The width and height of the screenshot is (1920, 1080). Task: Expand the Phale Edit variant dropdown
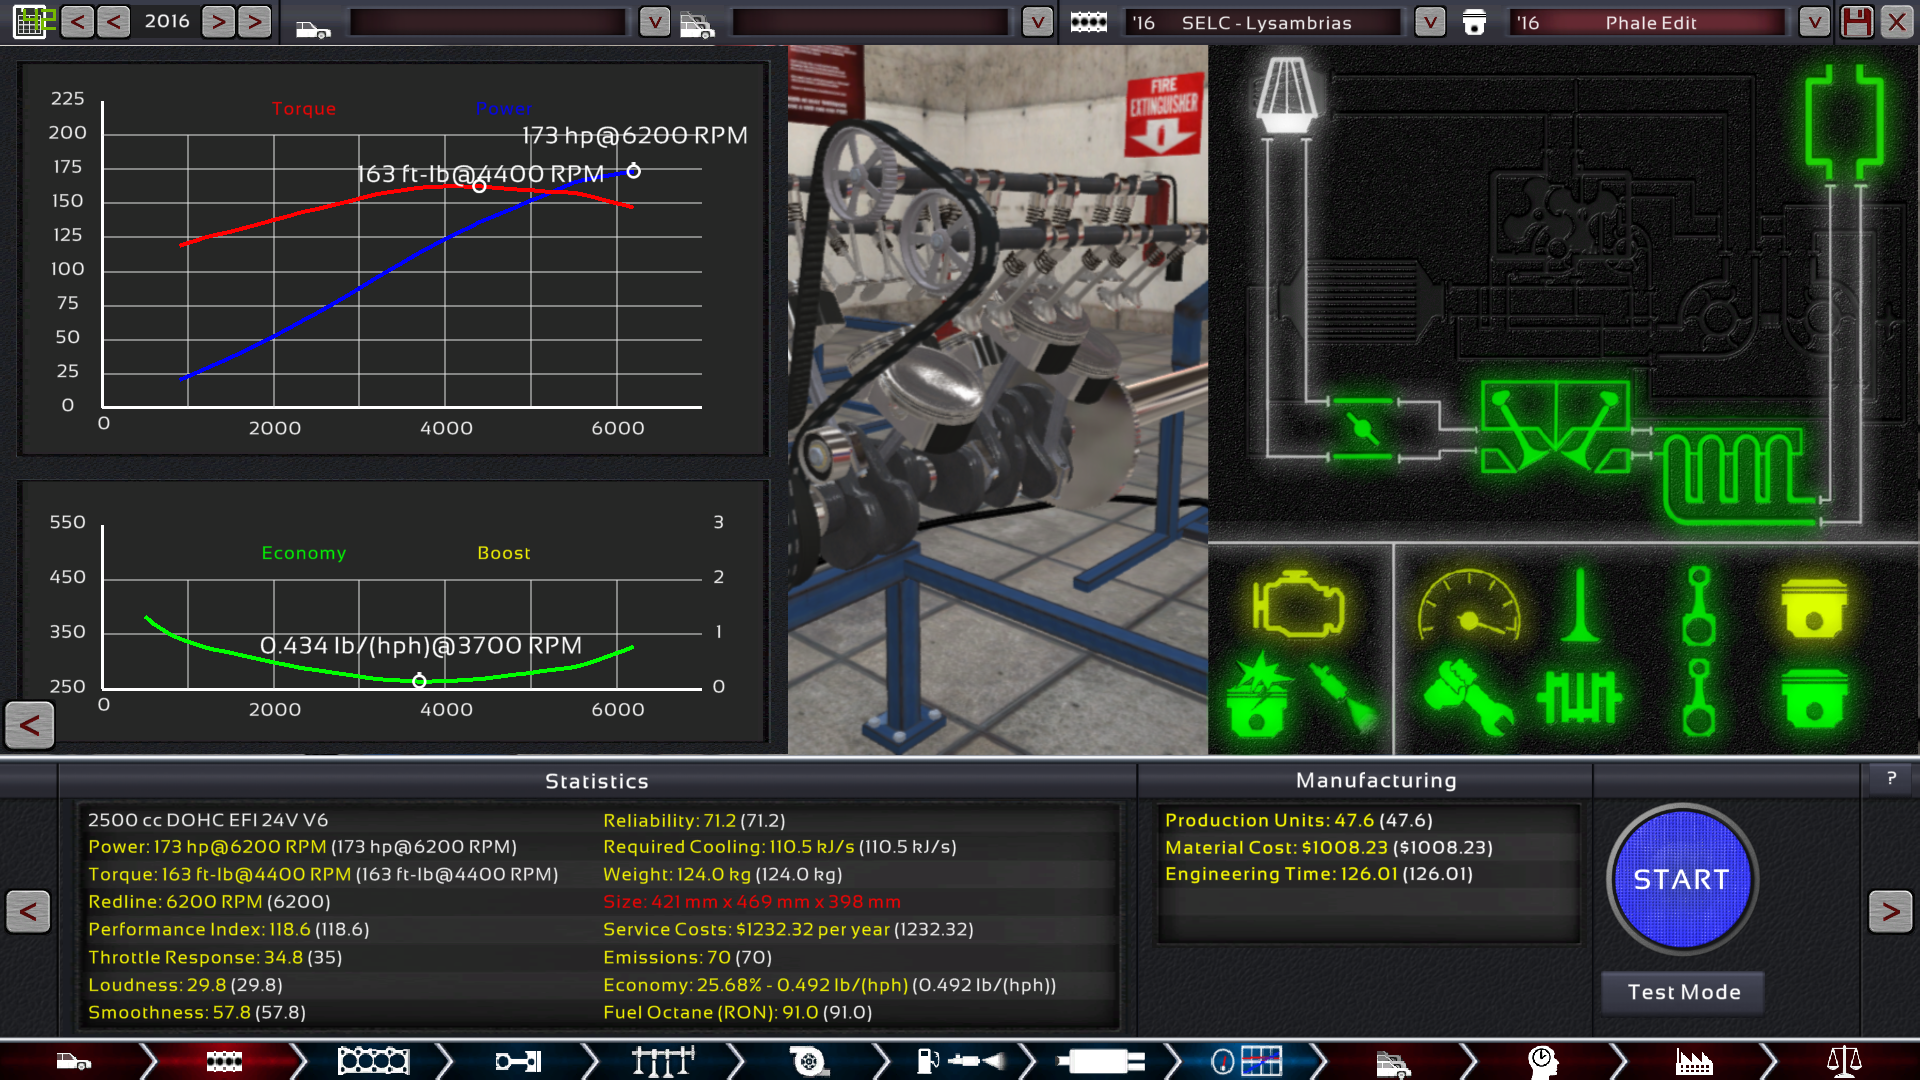[x=1814, y=22]
